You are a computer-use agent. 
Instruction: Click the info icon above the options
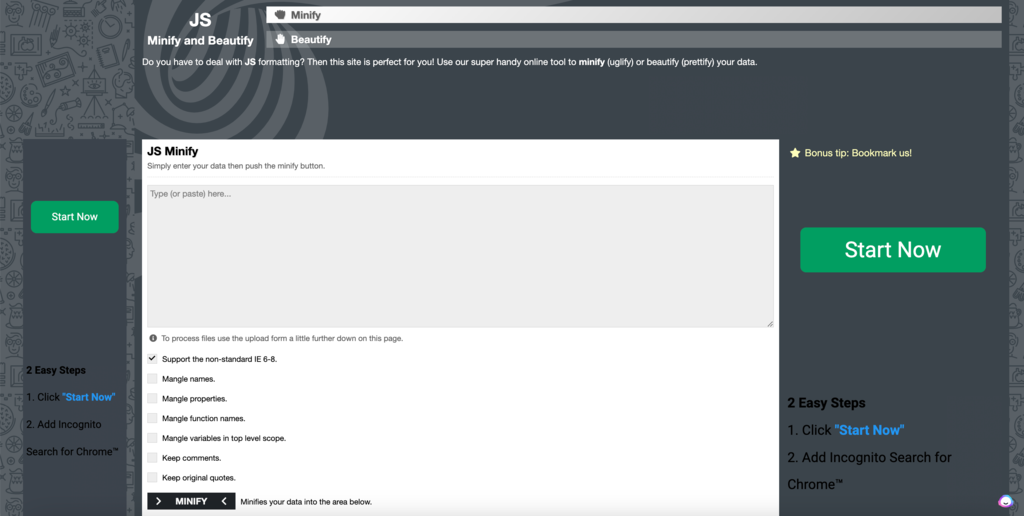pyautogui.click(x=153, y=338)
